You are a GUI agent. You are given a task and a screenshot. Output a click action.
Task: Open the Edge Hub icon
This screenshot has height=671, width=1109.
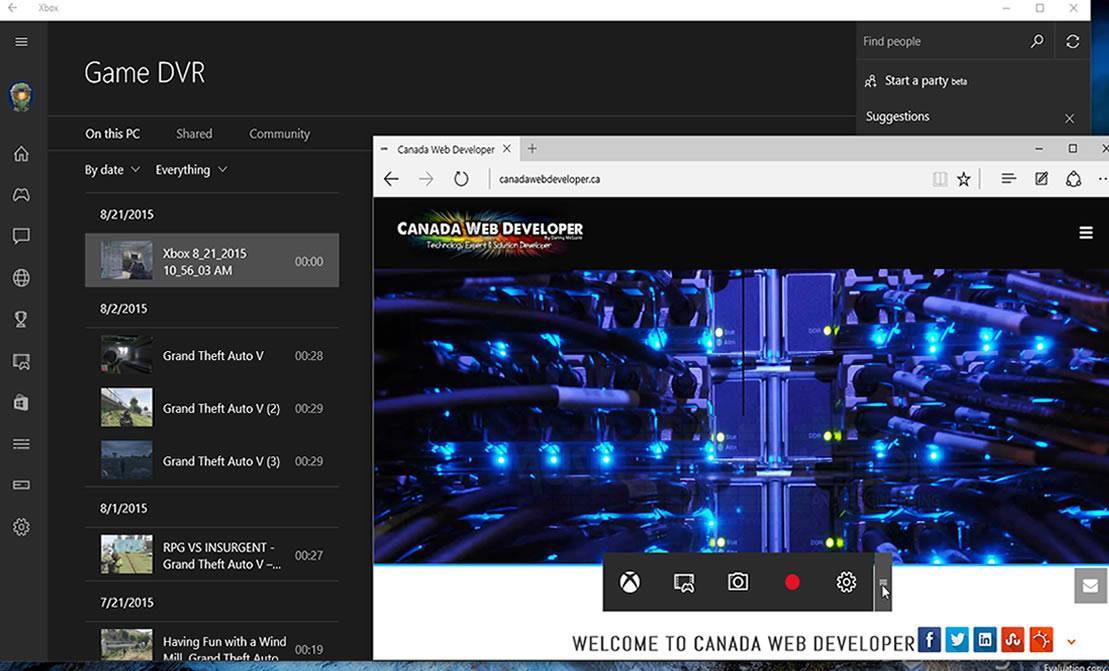1009,179
